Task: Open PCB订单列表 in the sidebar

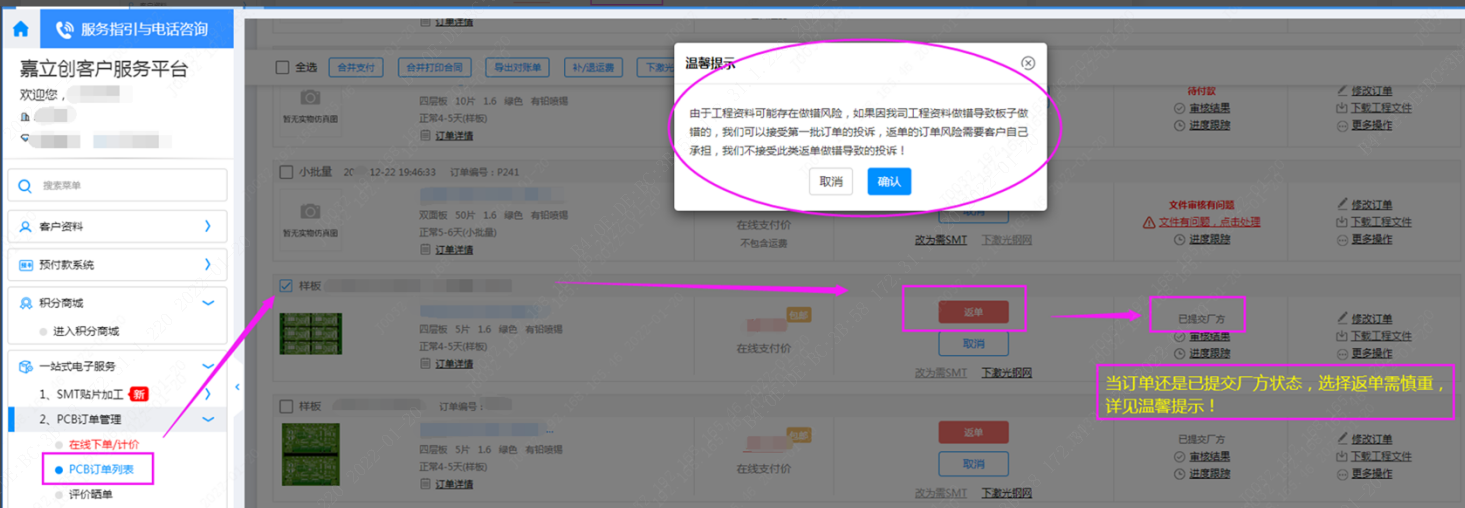Action: click(100, 469)
